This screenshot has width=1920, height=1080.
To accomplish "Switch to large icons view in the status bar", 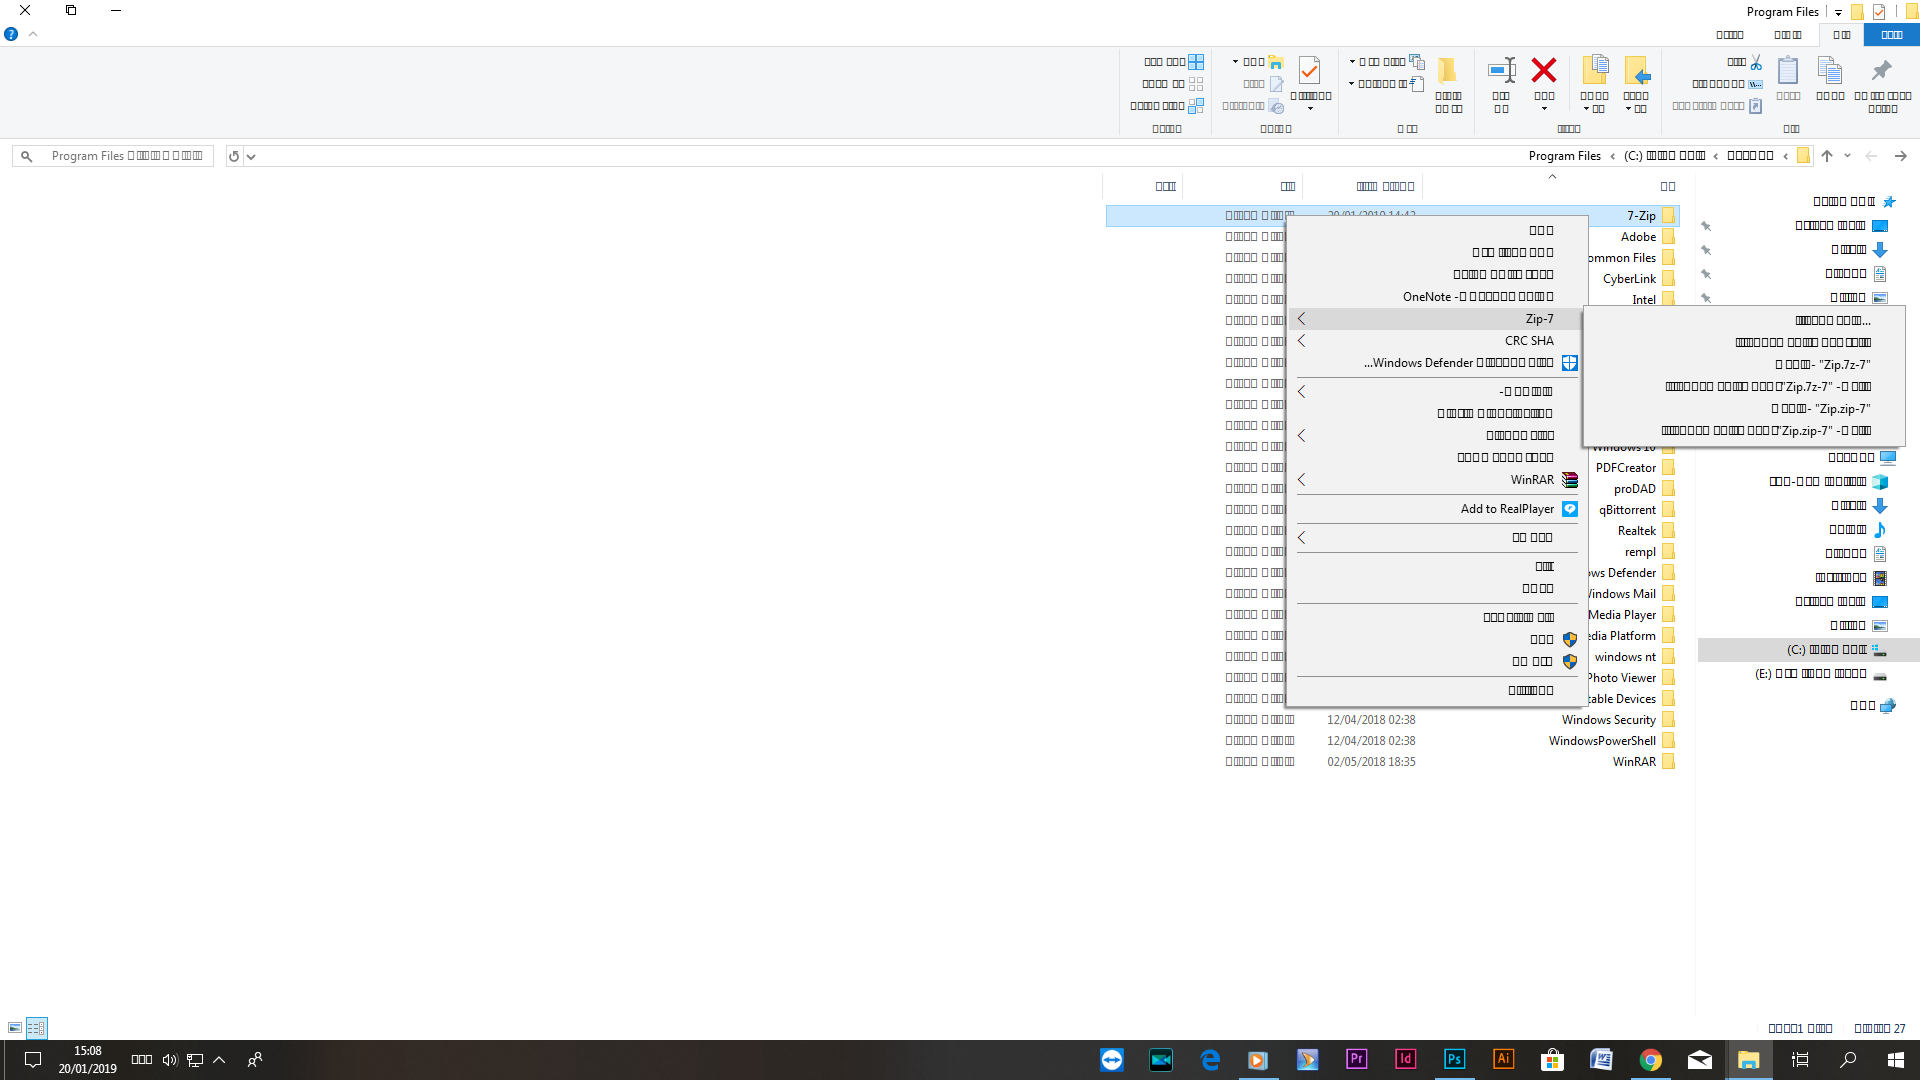I will pos(15,1027).
